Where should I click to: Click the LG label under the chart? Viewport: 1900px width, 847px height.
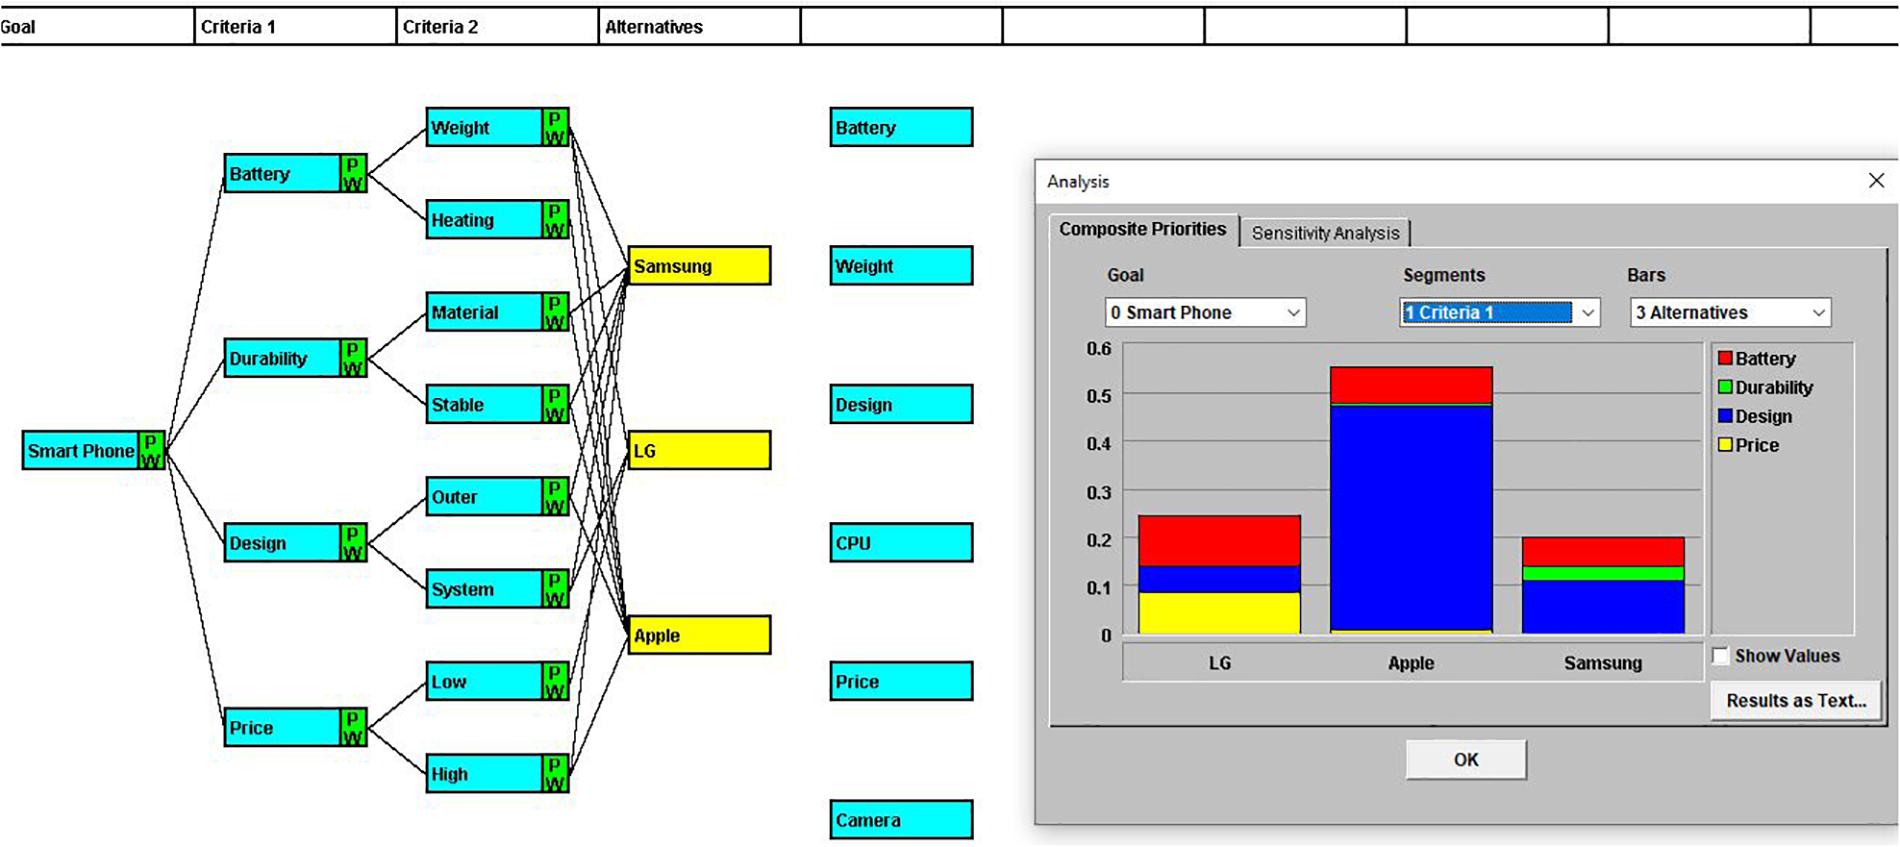click(x=1220, y=663)
